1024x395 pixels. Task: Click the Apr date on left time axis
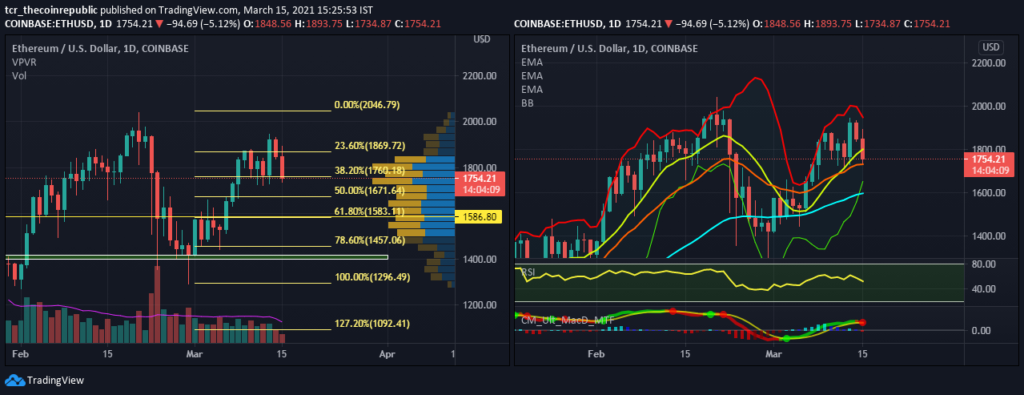pos(388,354)
